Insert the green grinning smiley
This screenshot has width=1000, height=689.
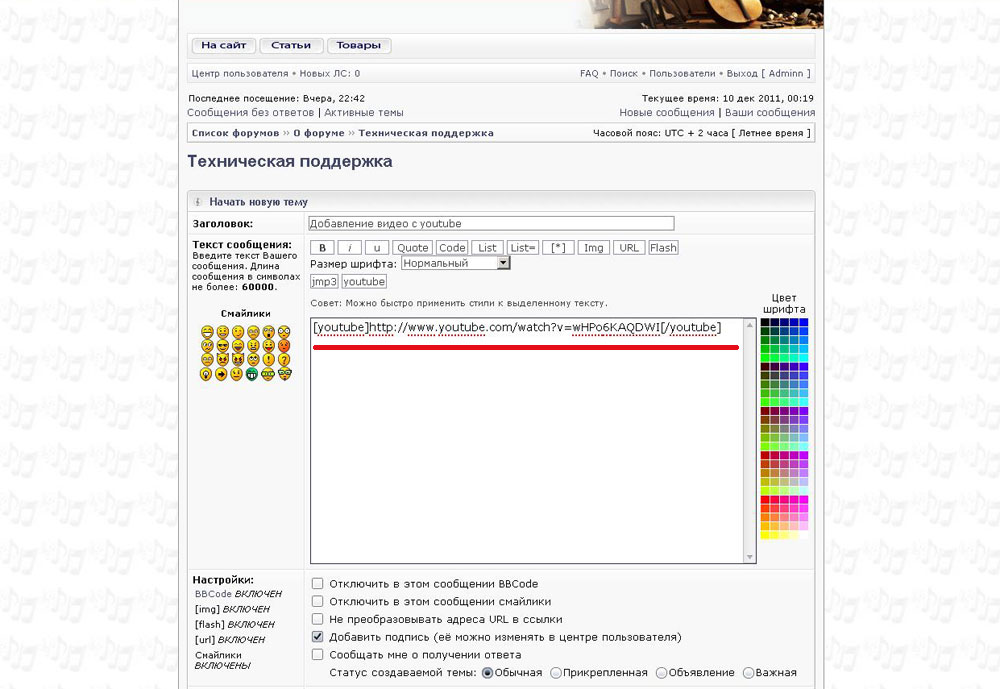(x=252, y=375)
